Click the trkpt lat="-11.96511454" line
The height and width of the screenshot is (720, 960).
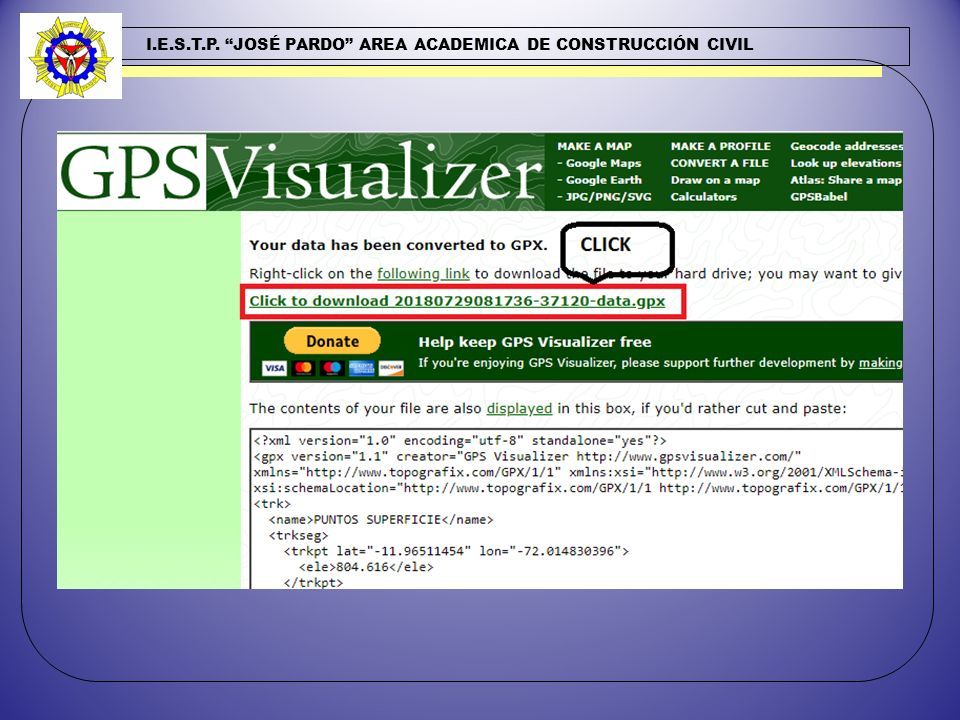[456, 551]
